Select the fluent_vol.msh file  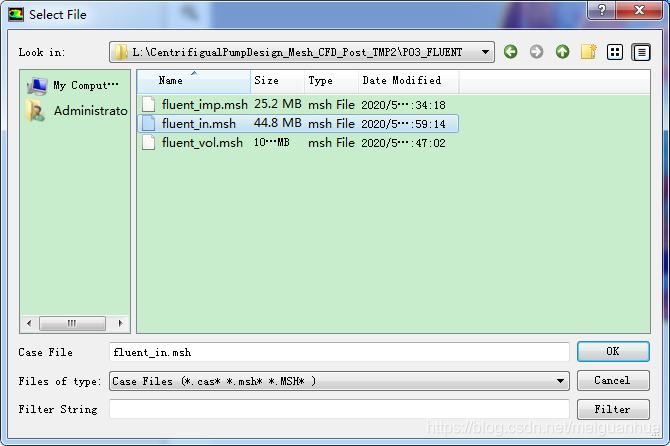tap(201, 143)
